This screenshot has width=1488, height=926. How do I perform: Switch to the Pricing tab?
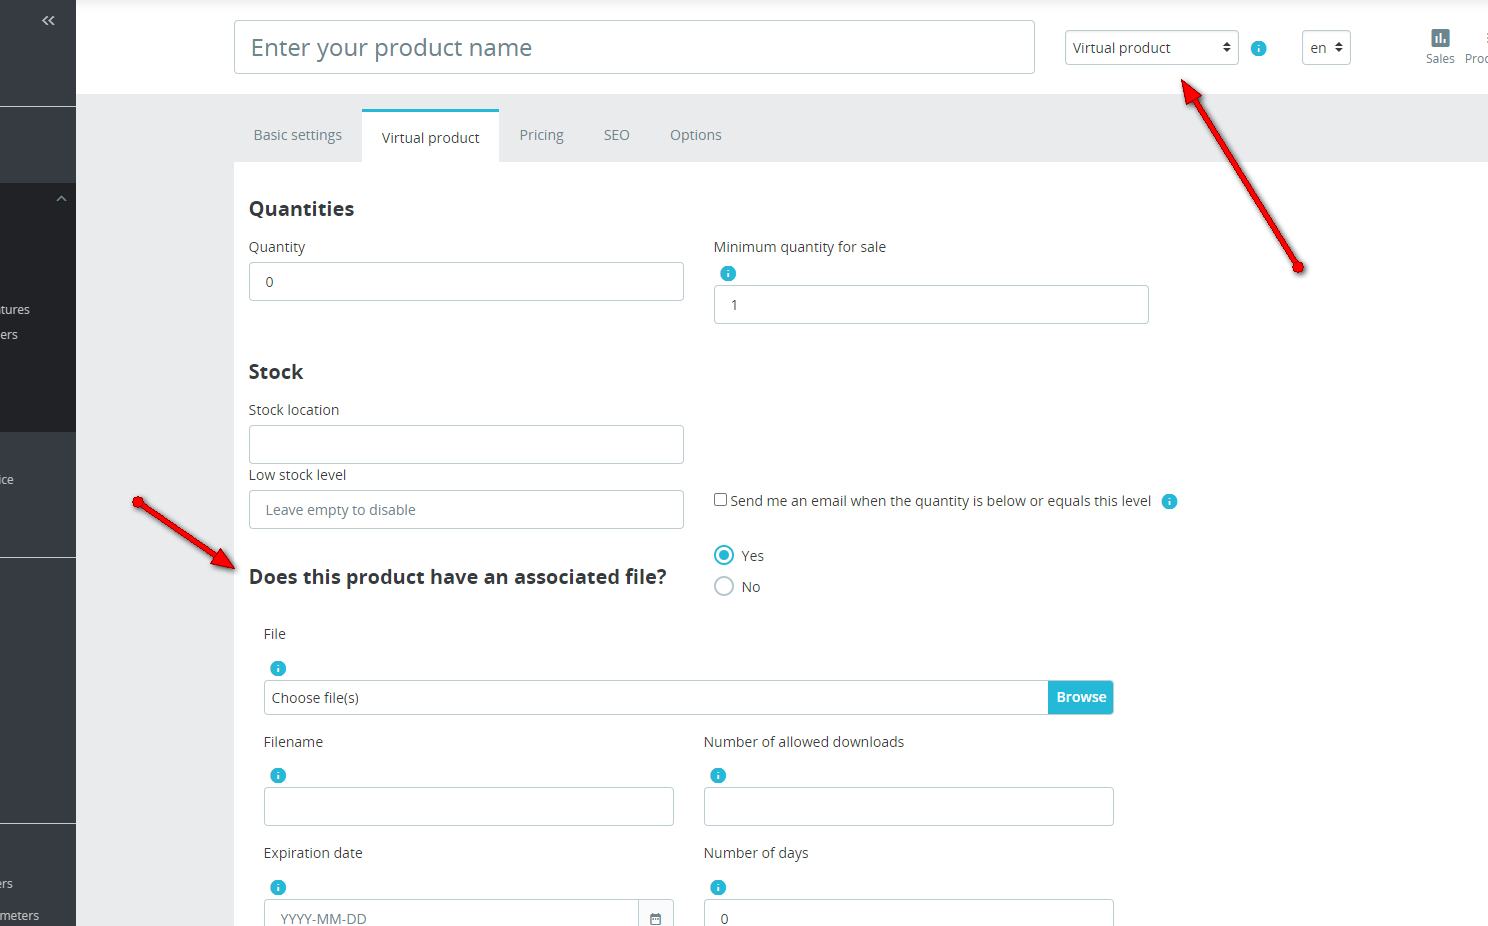[x=541, y=135]
